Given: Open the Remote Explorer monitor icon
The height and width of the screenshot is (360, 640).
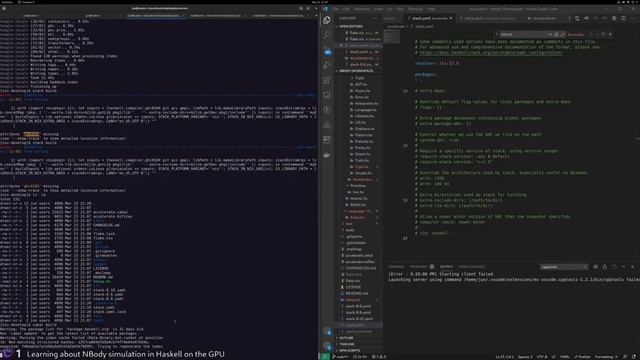Looking at the screenshot, I should coord(327,95).
